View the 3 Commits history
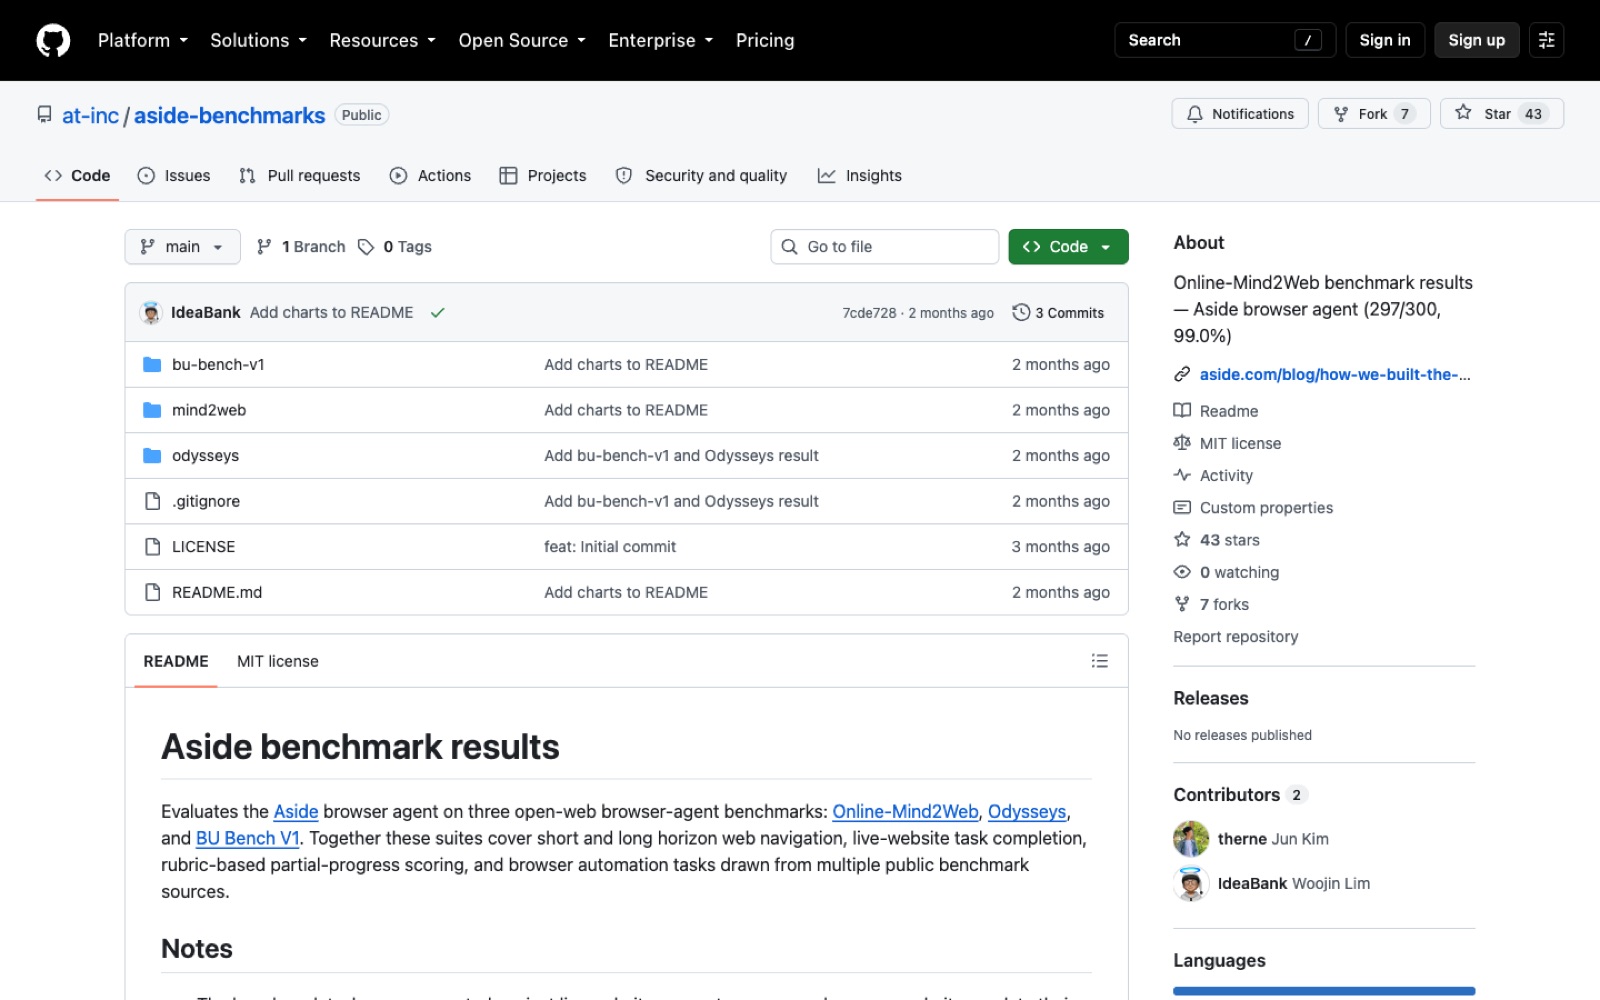This screenshot has width=1600, height=1000. tap(1058, 313)
